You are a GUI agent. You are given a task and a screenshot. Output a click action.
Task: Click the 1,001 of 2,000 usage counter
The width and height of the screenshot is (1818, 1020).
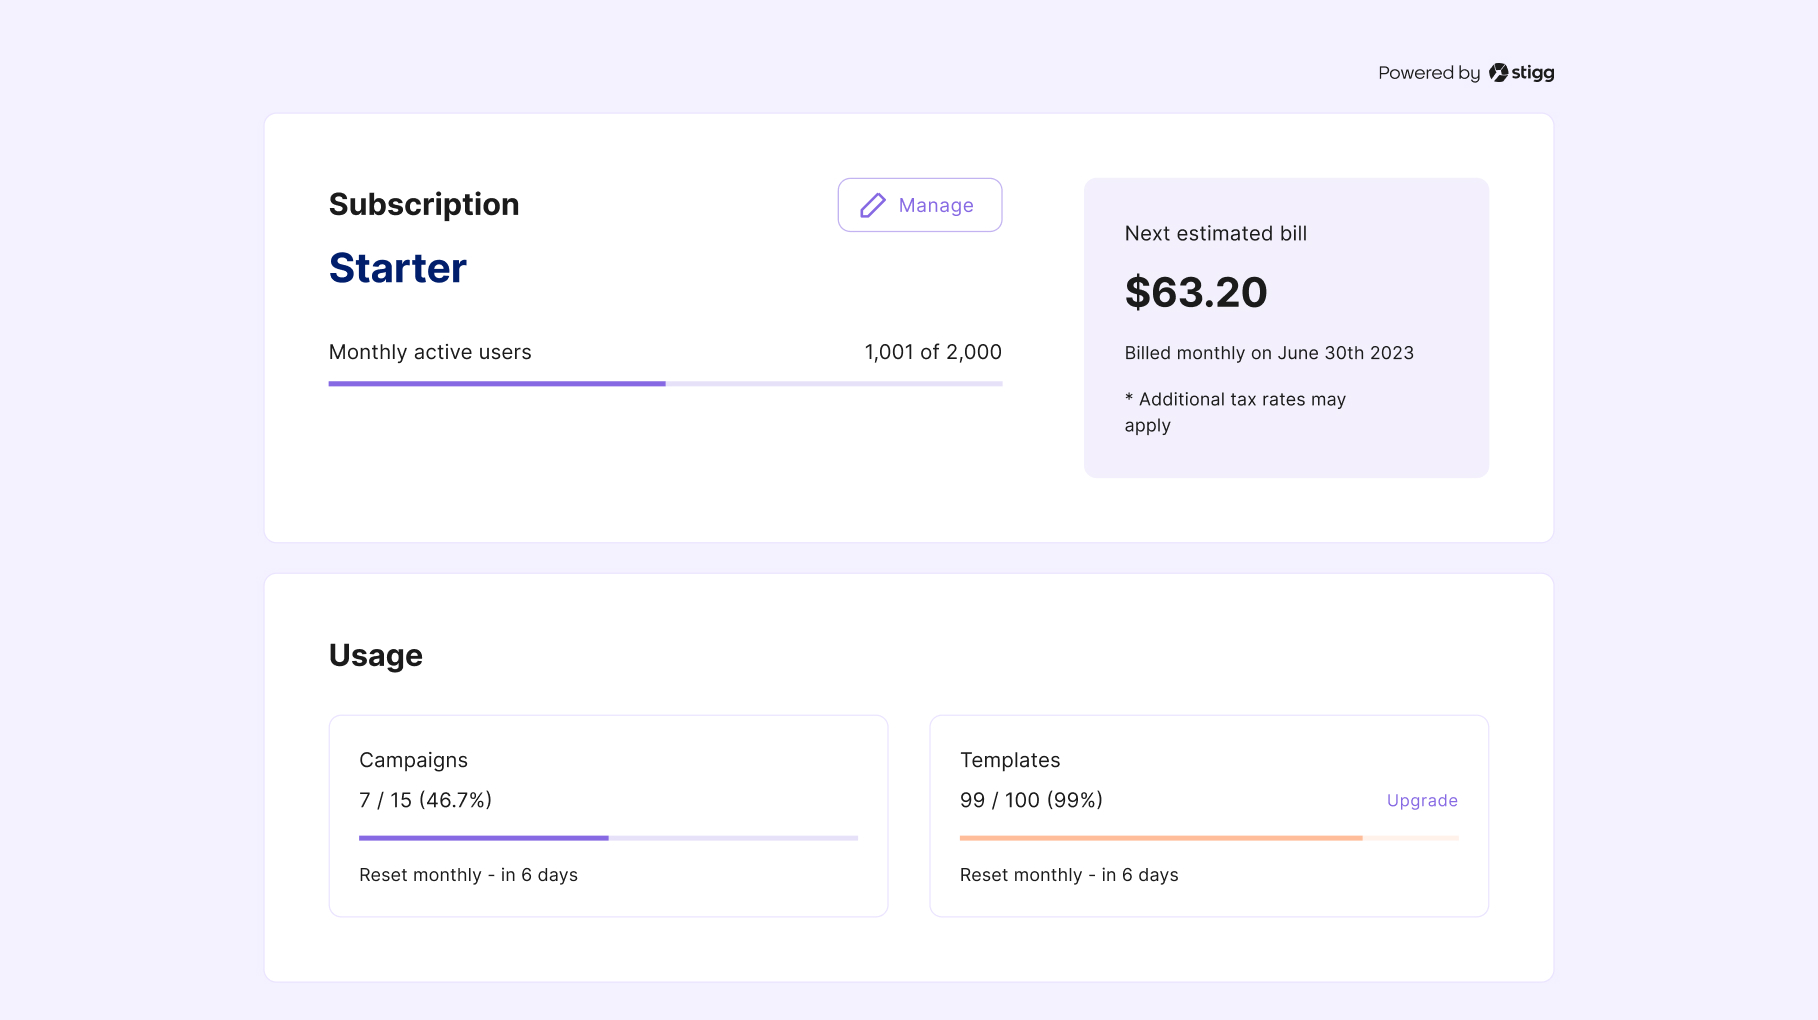click(x=932, y=352)
